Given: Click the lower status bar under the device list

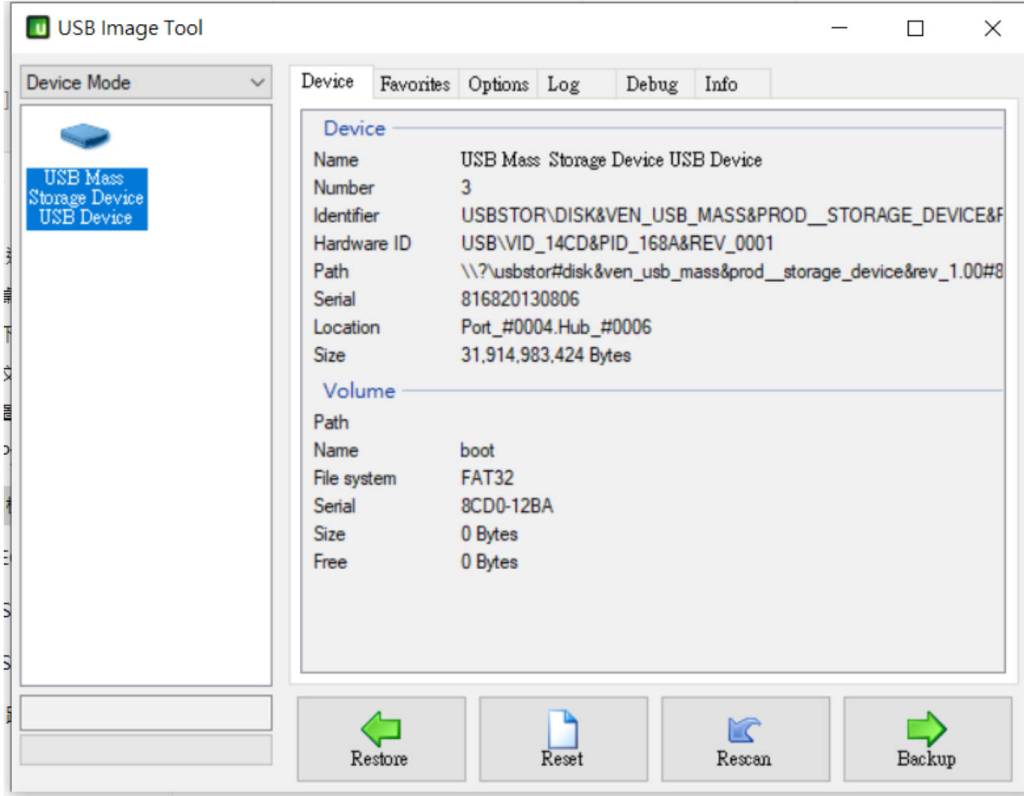Looking at the screenshot, I should tap(146, 750).
